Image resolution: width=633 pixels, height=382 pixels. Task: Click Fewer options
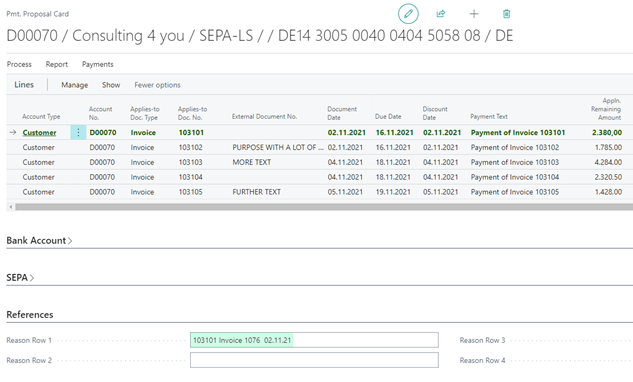pyautogui.click(x=157, y=85)
